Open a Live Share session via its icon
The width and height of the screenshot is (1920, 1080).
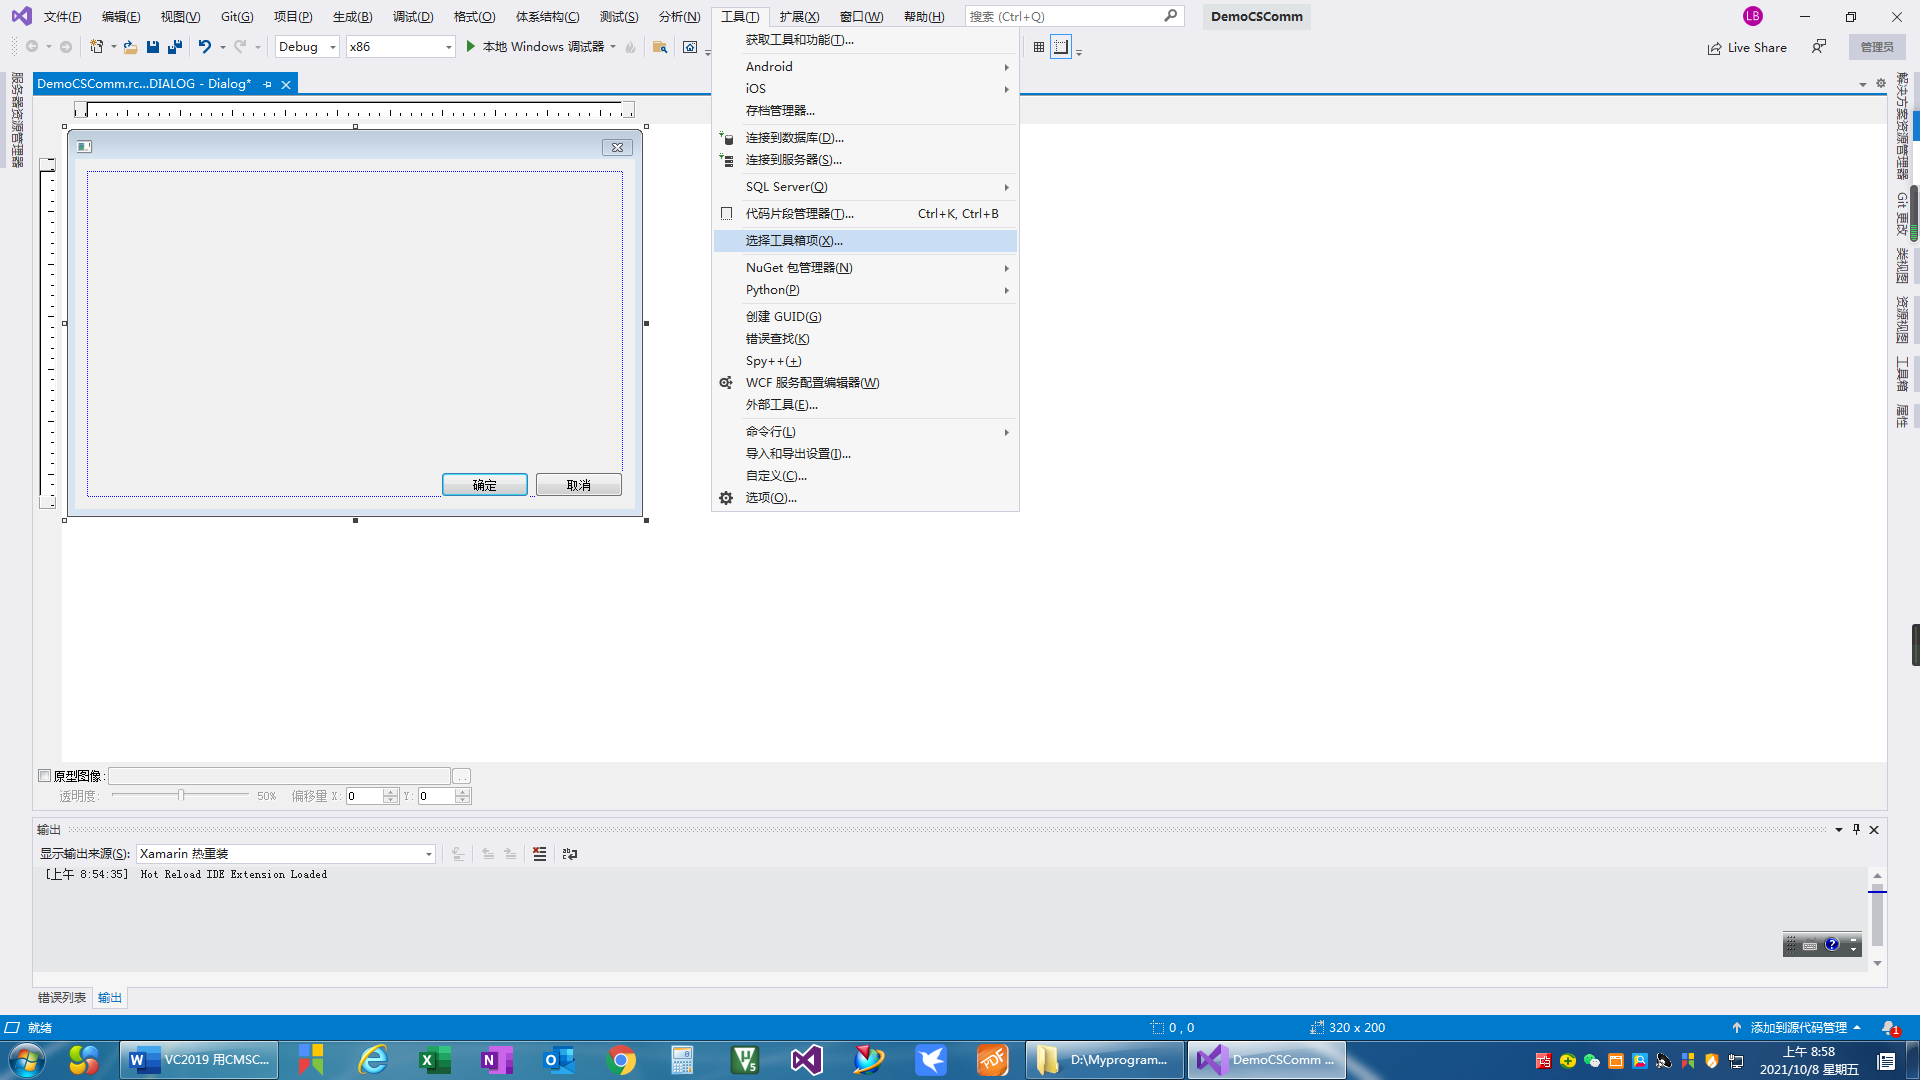pyautogui.click(x=1747, y=47)
